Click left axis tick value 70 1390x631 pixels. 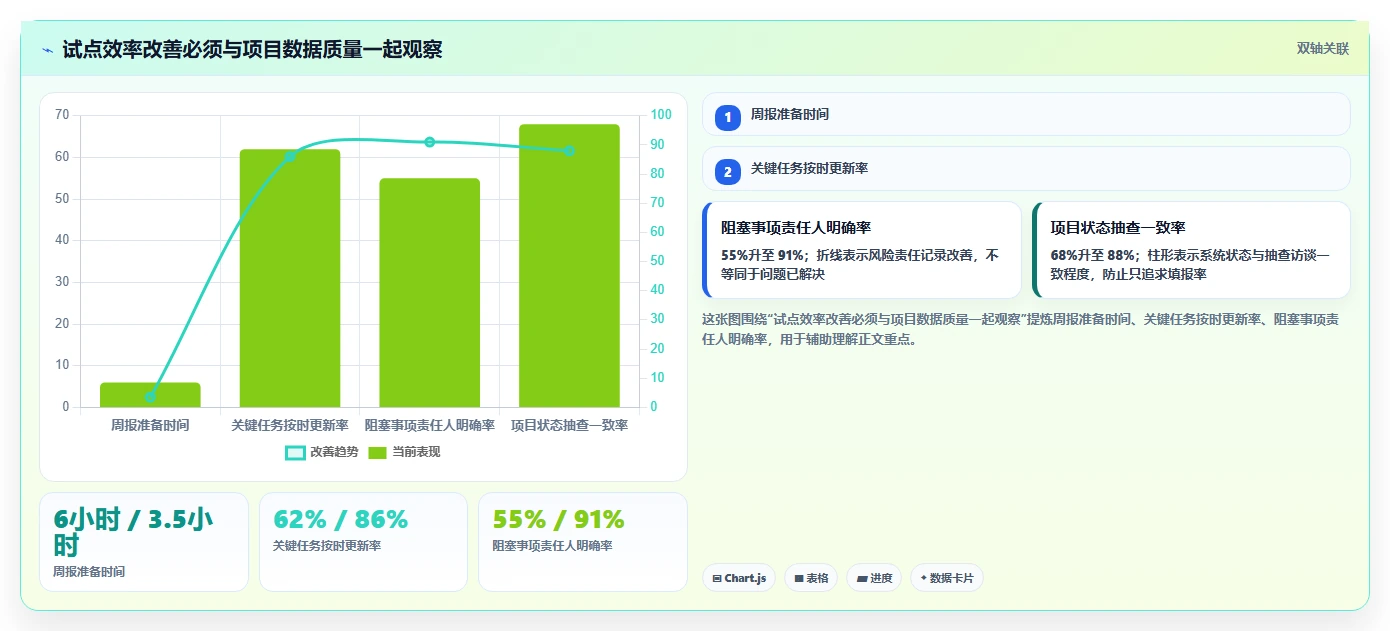coord(62,115)
